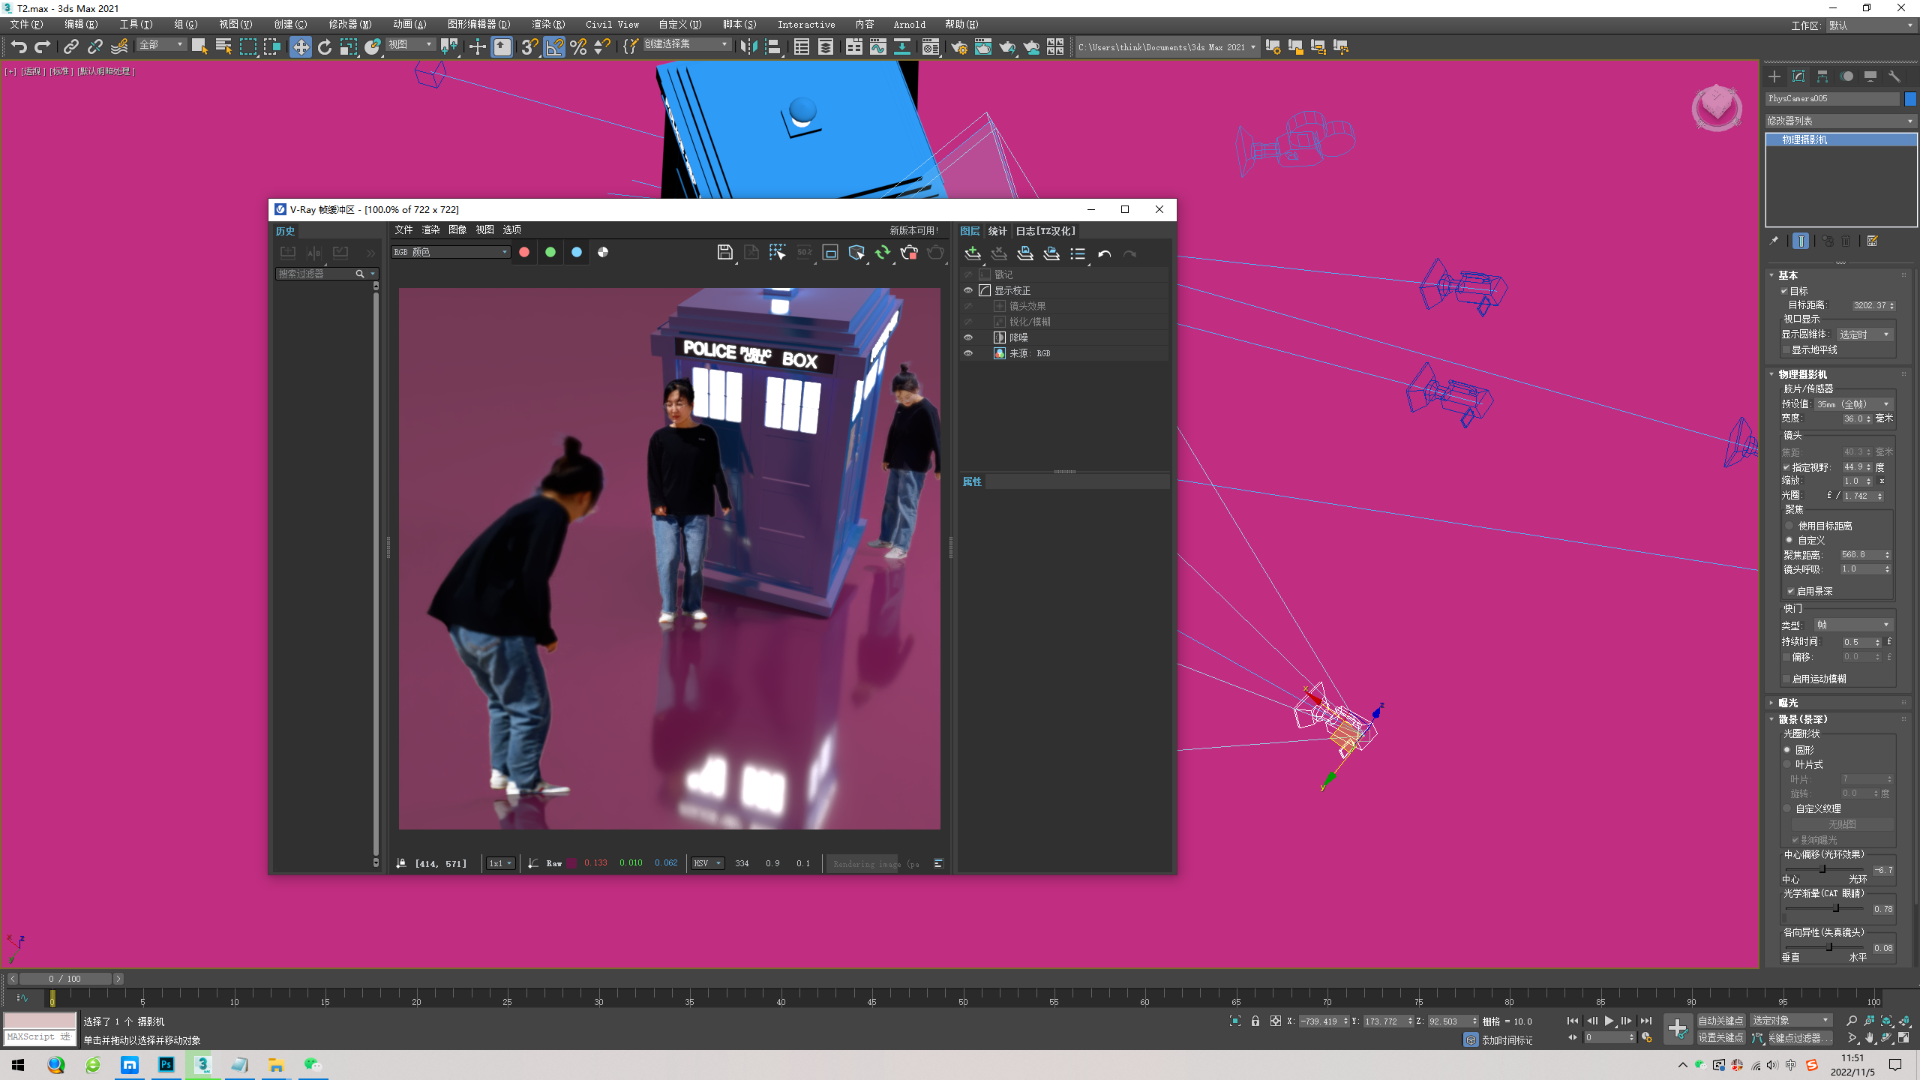Open the 全部 selection filter dropdown
Screen dimensions: 1920x1080
tap(161, 45)
